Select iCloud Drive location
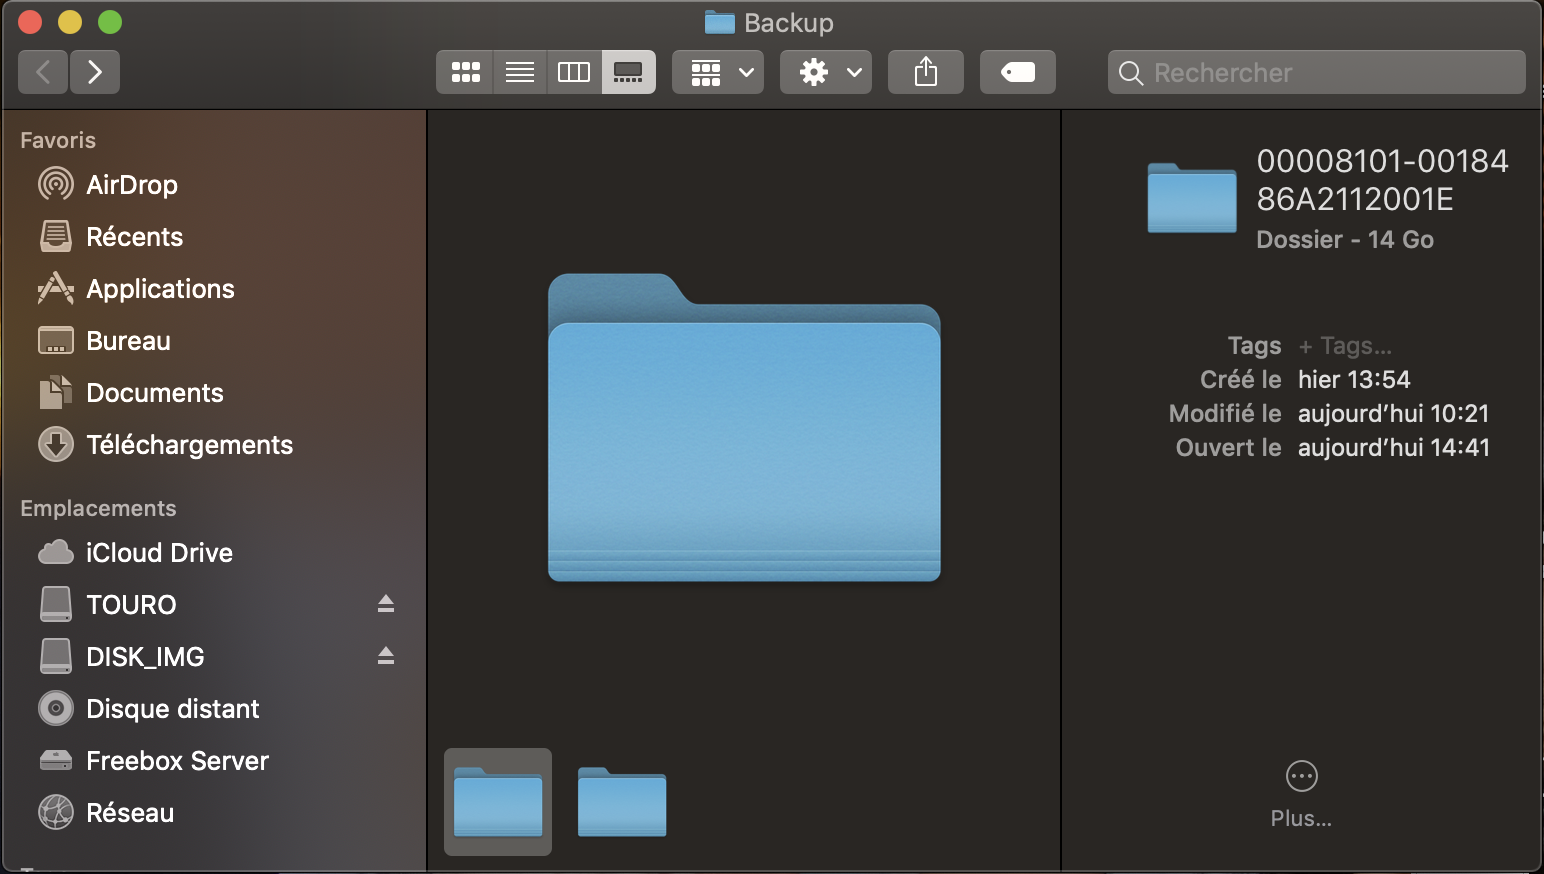Screen dimensions: 1544x874 click(159, 553)
